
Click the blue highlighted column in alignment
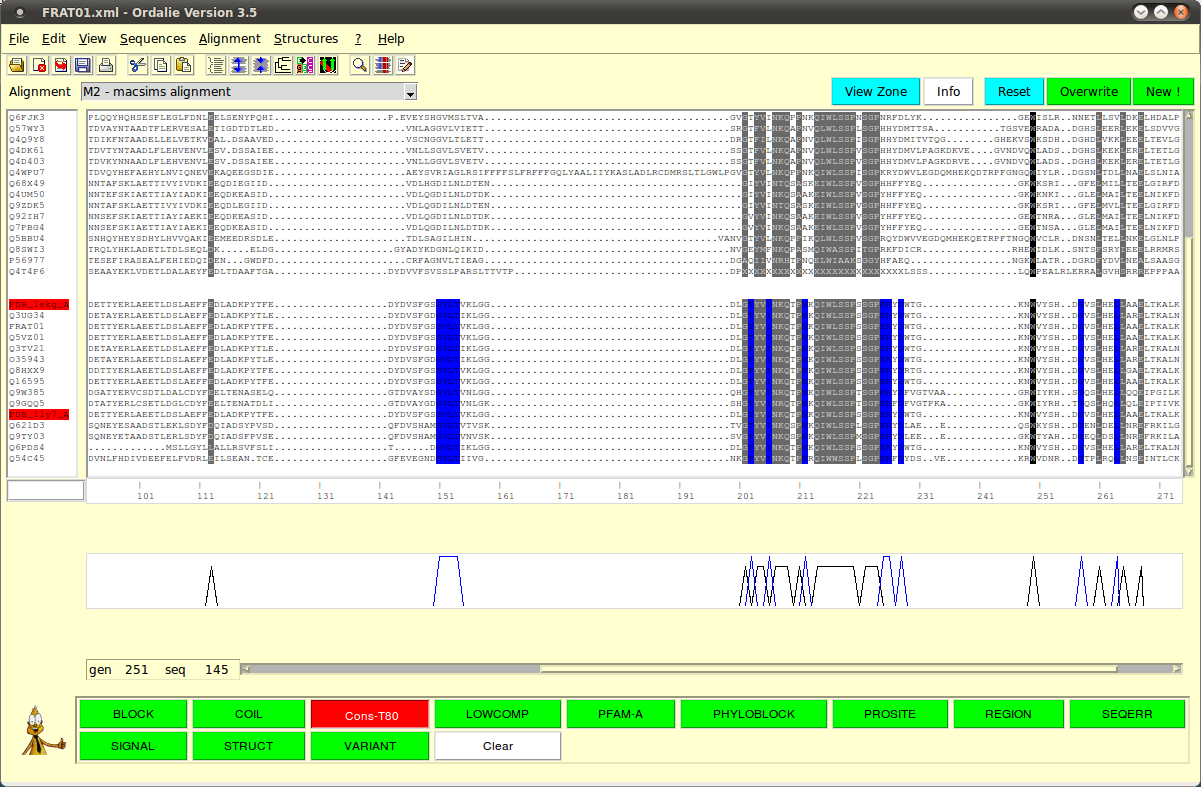pyautogui.click(x=448, y=380)
